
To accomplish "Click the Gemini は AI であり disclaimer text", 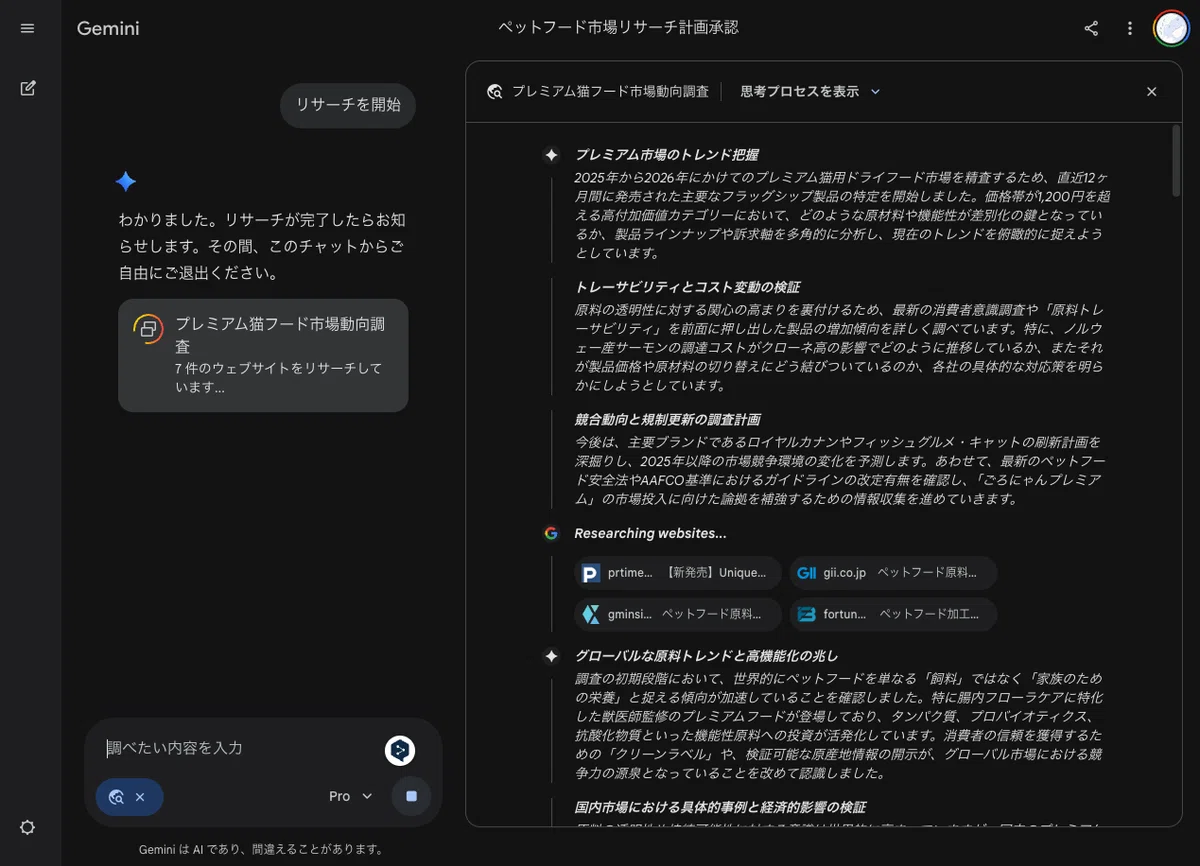I will (261, 849).
